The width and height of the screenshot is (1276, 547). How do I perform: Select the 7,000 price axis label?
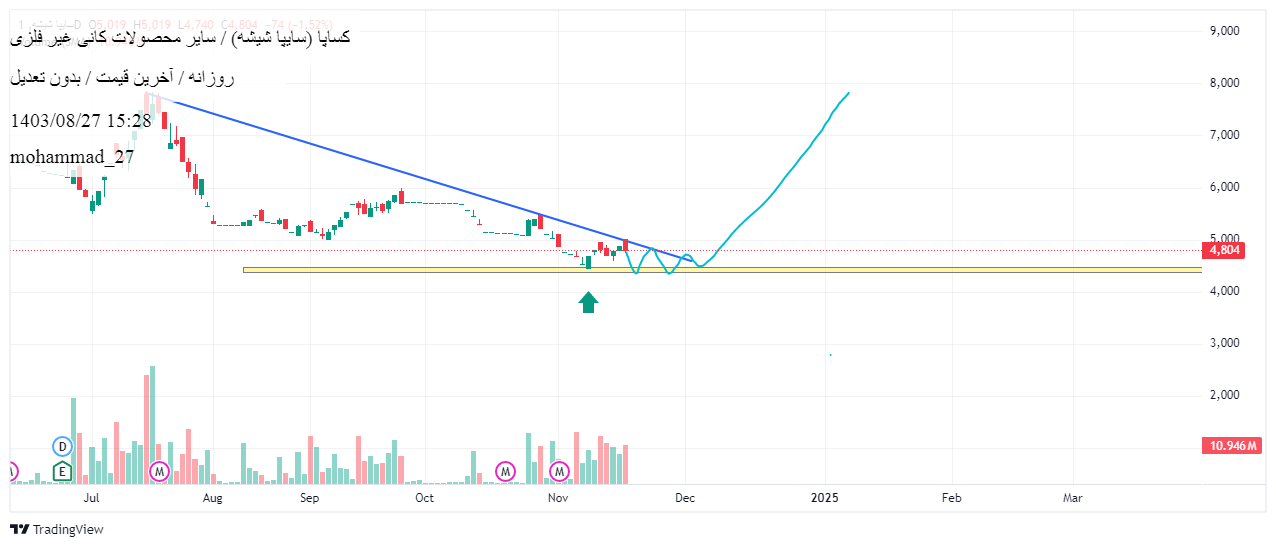1224,135
